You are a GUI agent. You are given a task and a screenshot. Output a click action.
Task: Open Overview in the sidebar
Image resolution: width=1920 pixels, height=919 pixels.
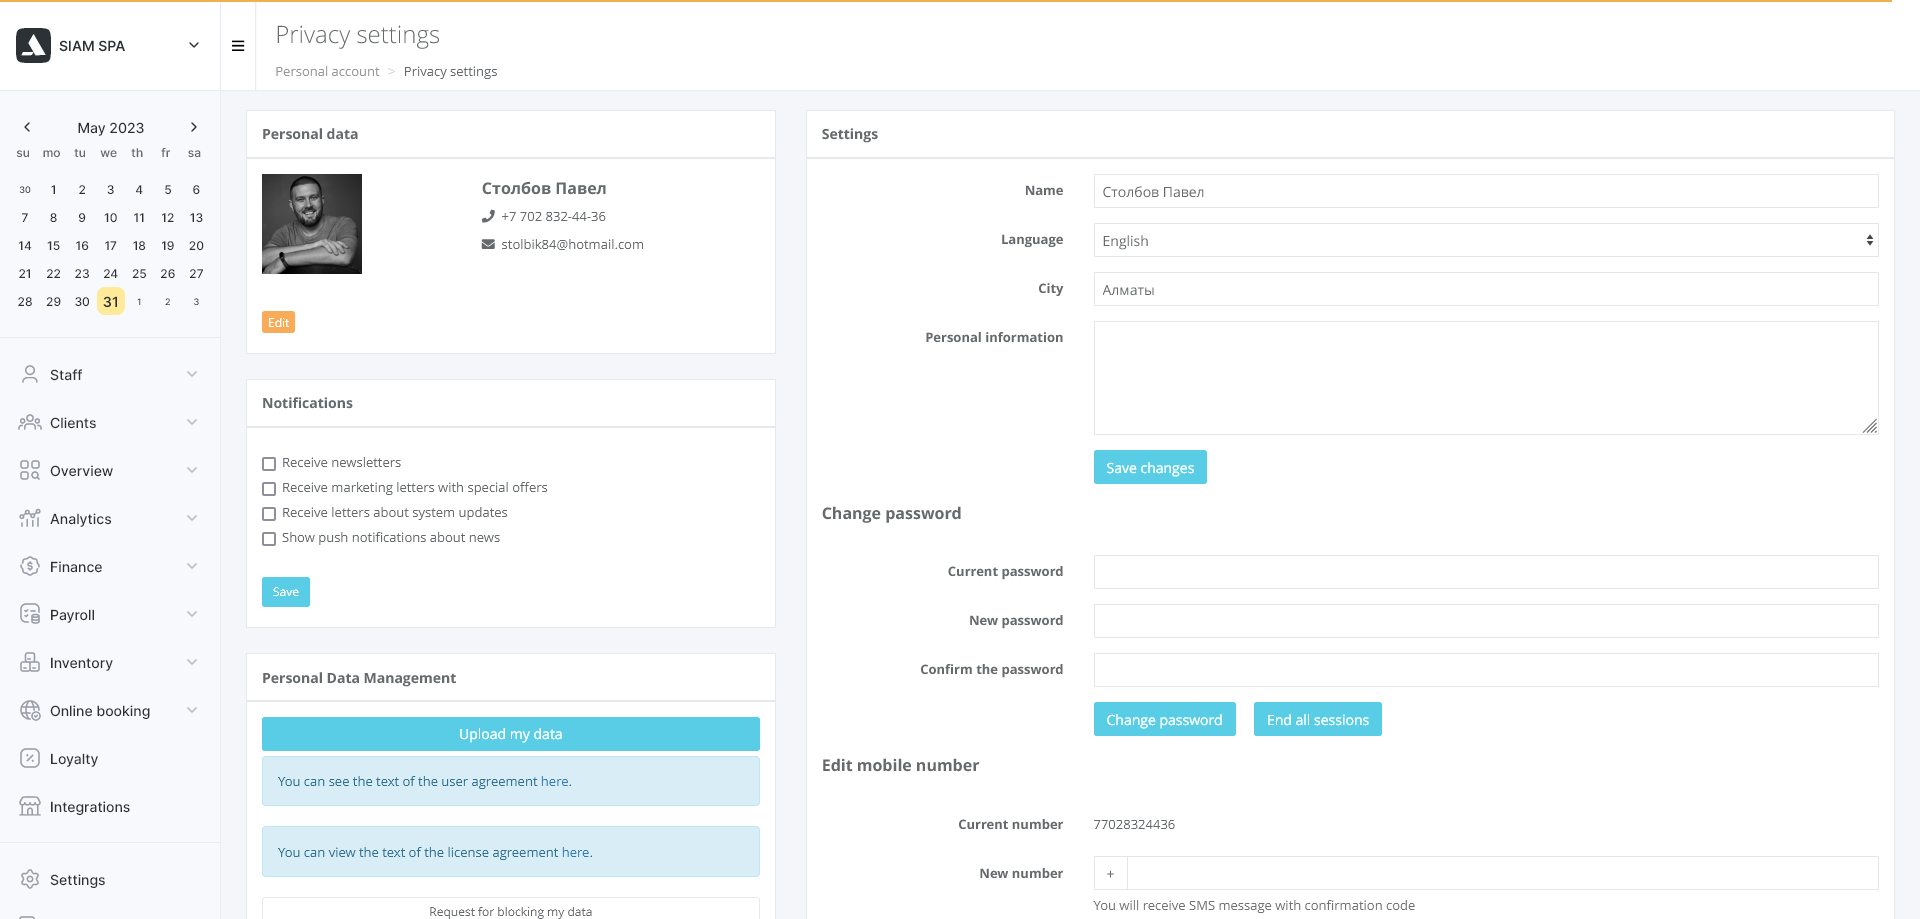point(81,471)
